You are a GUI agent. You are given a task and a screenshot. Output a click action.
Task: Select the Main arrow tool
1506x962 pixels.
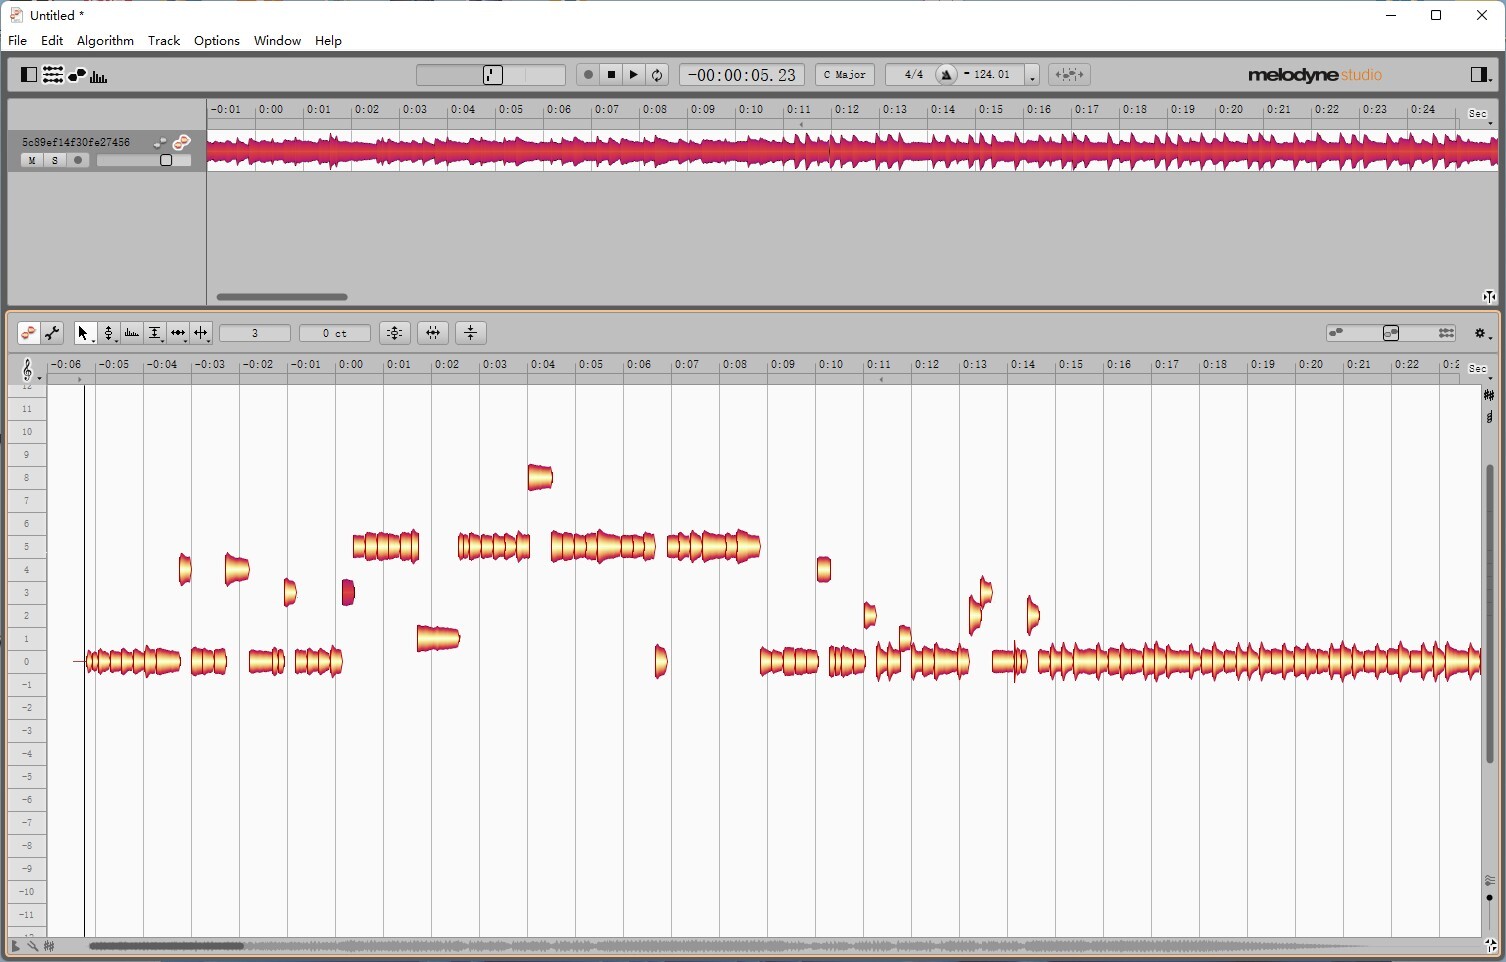coord(84,333)
